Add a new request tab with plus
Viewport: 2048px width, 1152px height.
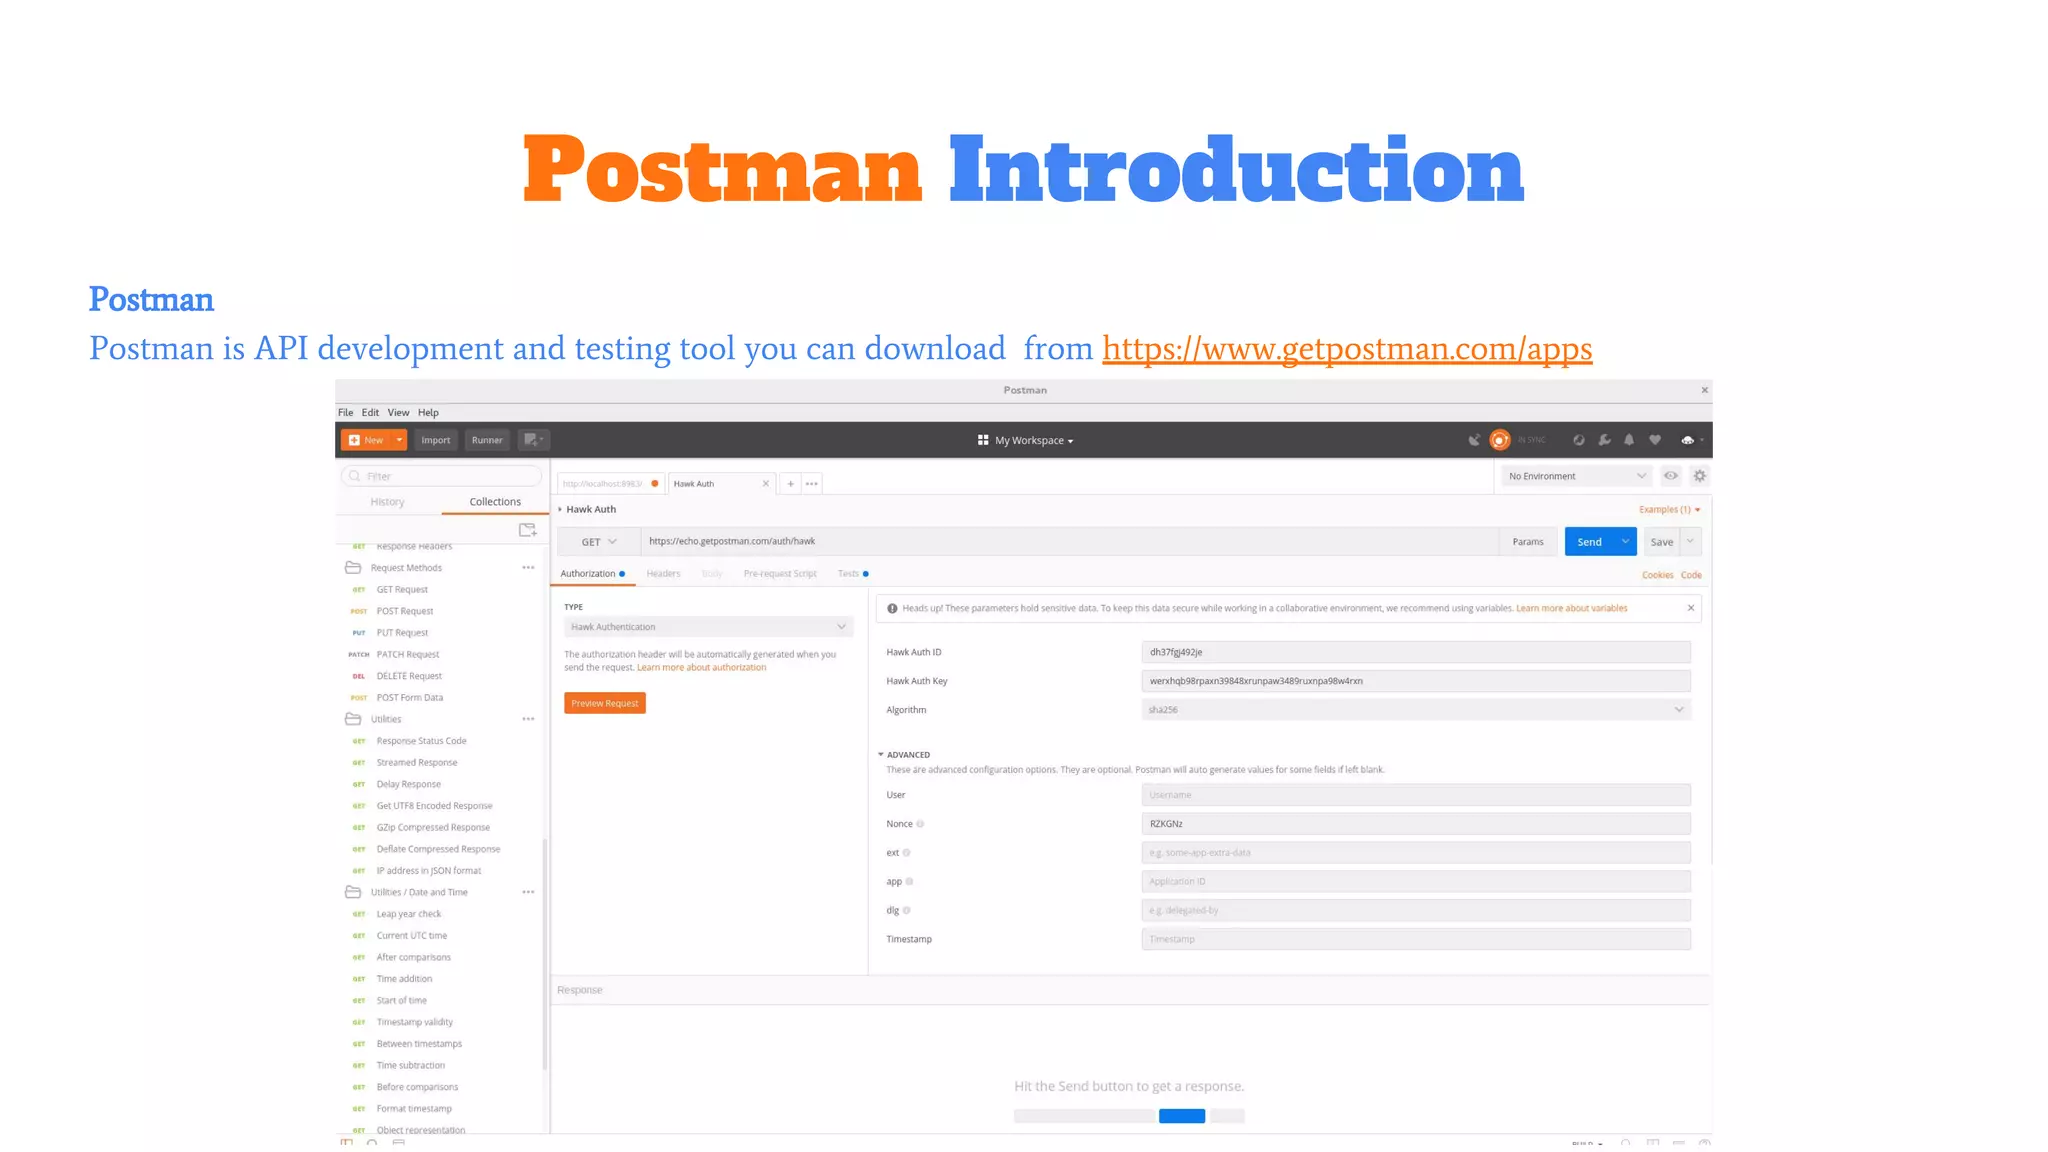(790, 484)
